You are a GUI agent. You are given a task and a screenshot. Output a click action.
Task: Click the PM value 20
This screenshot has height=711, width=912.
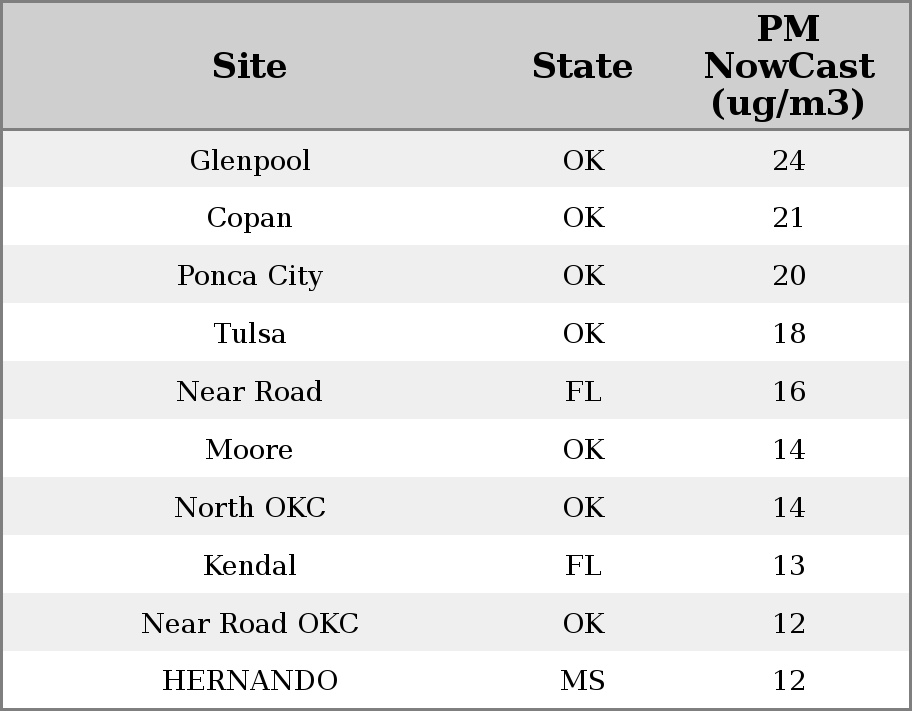[789, 276]
